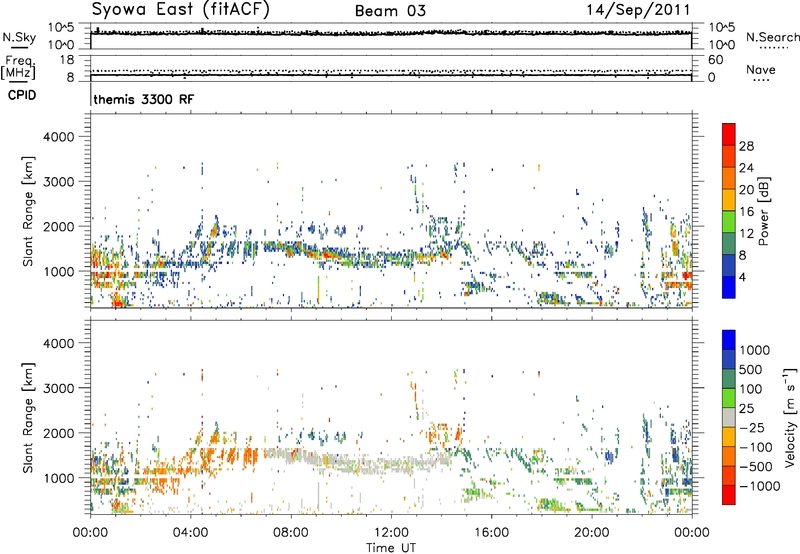Click the "N.Sky" axis label
This screenshot has width=800, height=554.
(x=19, y=37)
